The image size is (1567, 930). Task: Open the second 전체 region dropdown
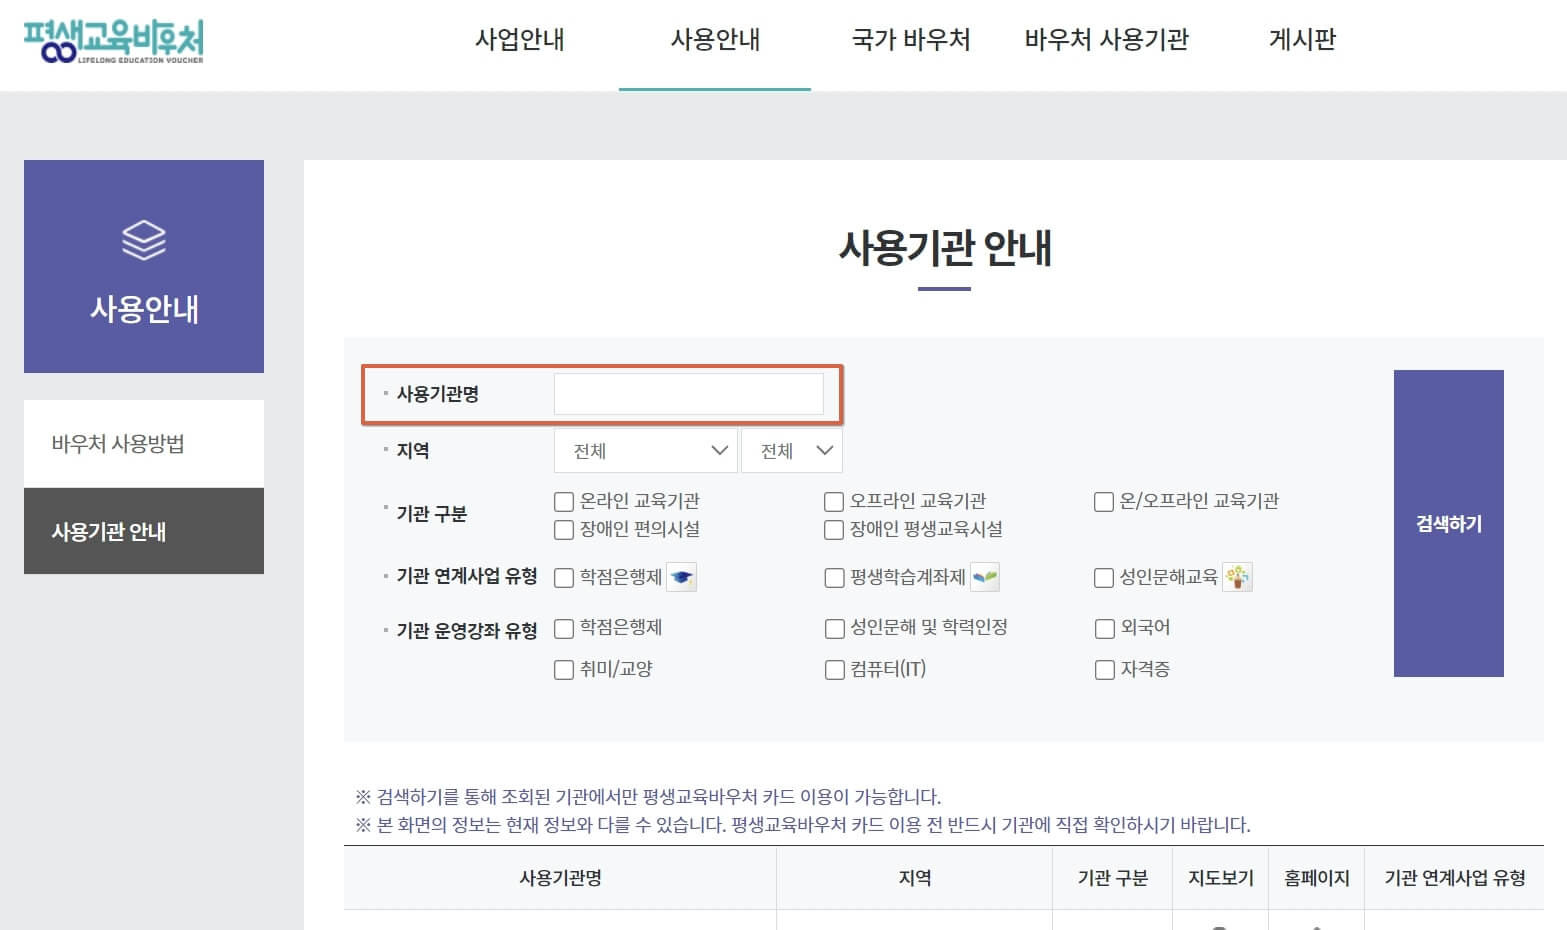point(791,450)
